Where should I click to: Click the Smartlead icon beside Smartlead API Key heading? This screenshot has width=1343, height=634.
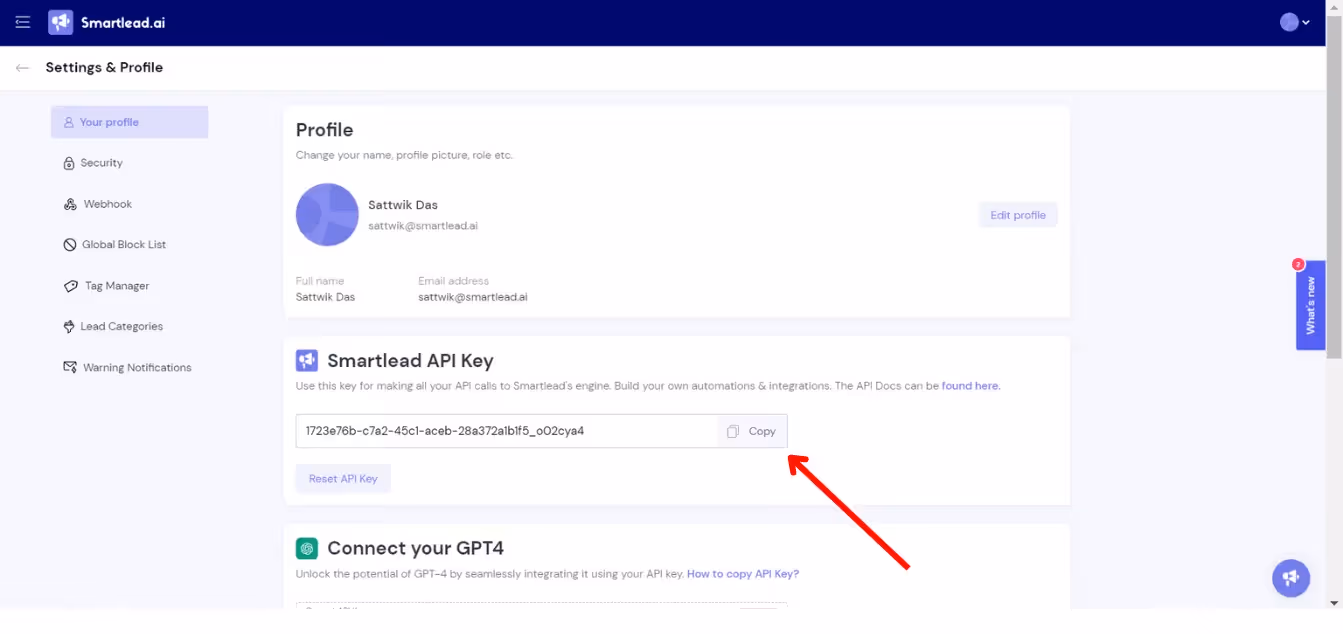pyautogui.click(x=307, y=360)
